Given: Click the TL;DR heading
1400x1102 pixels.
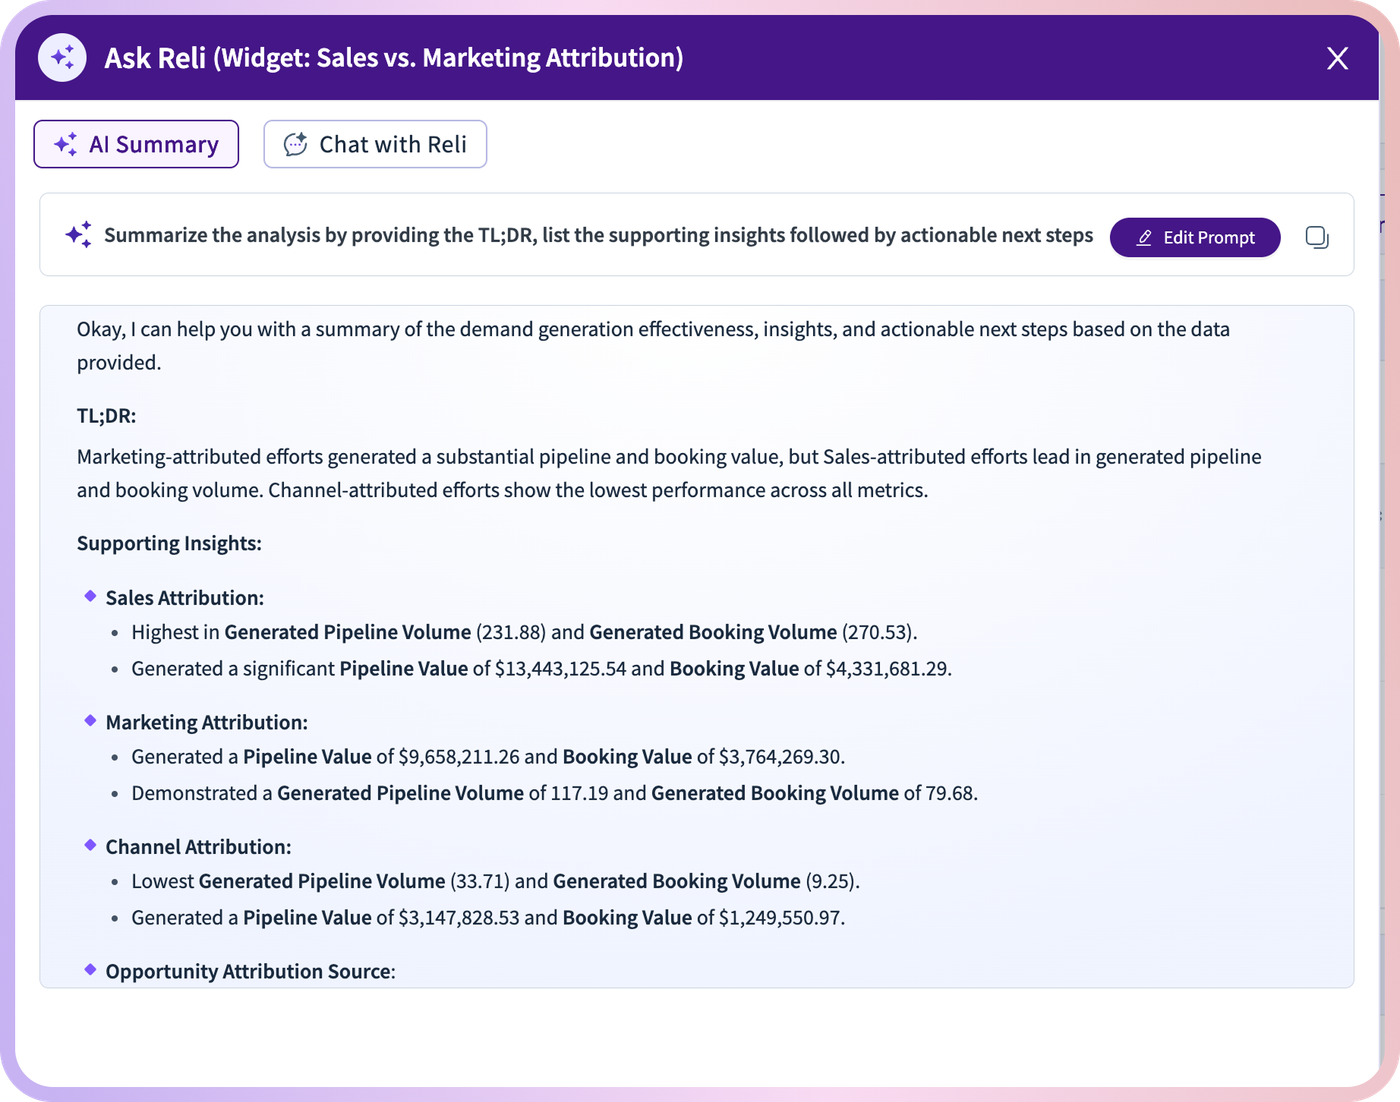Looking at the screenshot, I should coord(106,416).
